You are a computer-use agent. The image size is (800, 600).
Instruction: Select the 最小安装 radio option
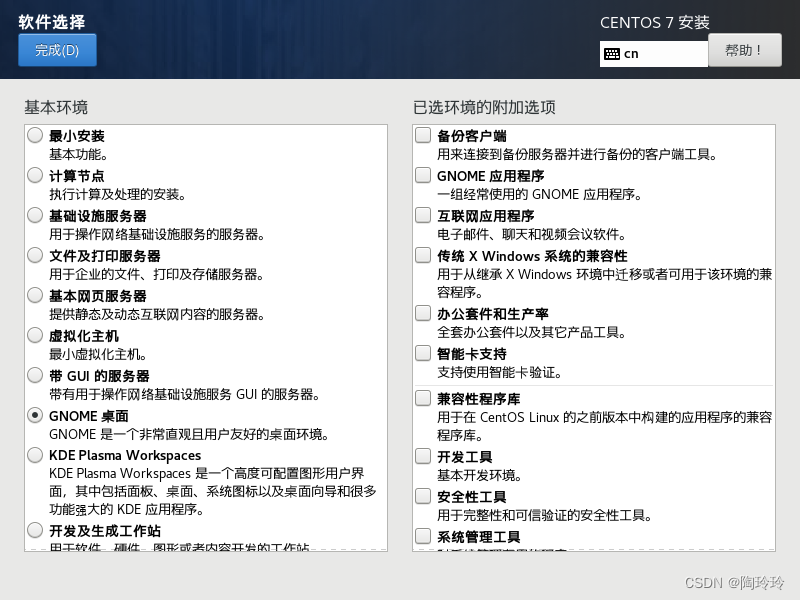tap(35, 135)
